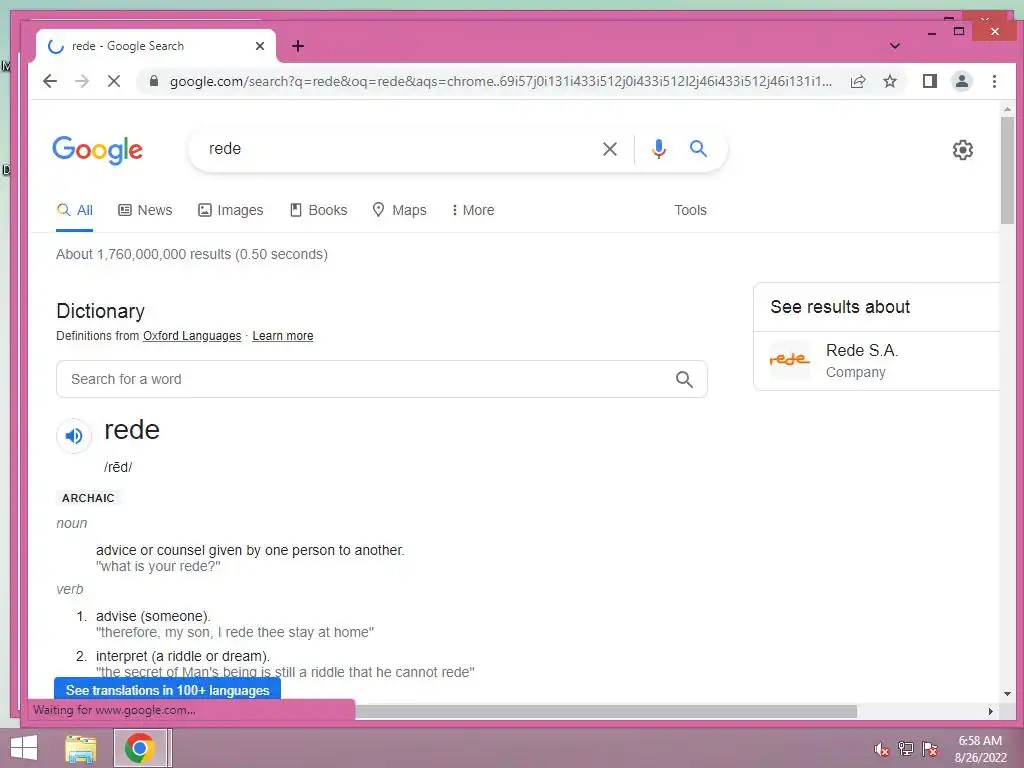This screenshot has width=1024, height=768.
Task: Open the taskbar clock showing 6:58 AM
Action: (980, 749)
